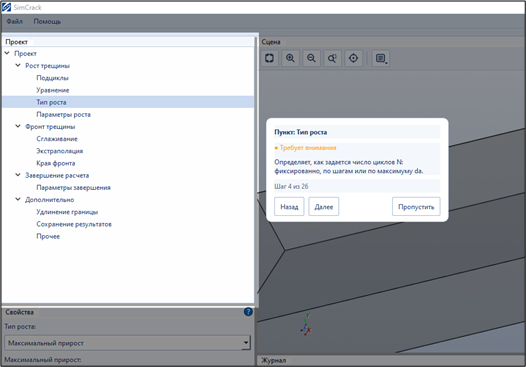
Task: Click the Завершение расчета tree label
Action: point(57,175)
